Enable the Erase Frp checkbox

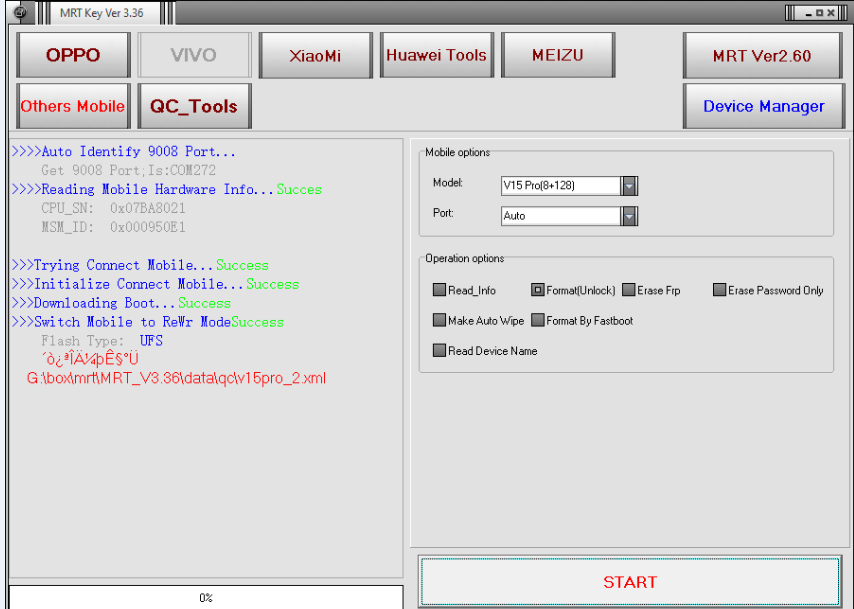pyautogui.click(x=629, y=290)
